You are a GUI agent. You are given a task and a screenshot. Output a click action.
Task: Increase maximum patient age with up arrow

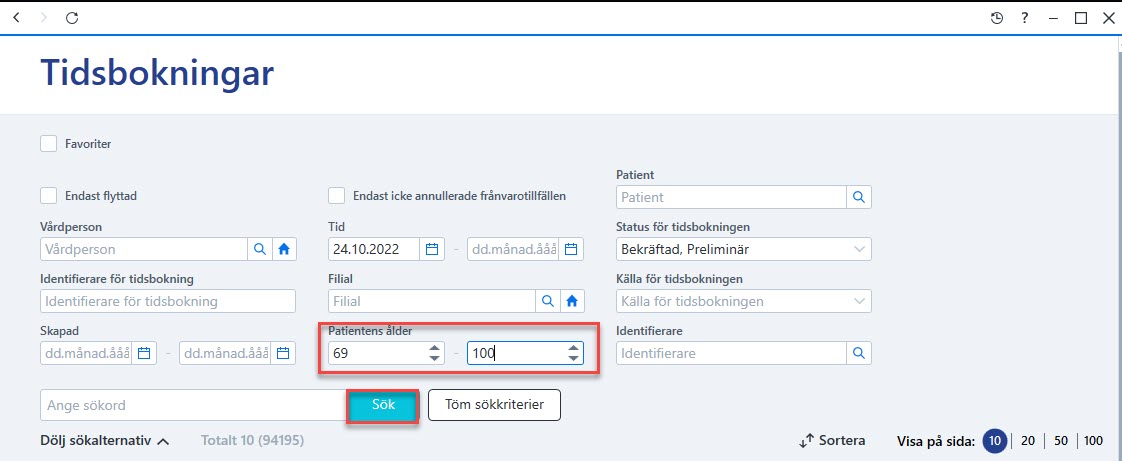click(x=572, y=348)
